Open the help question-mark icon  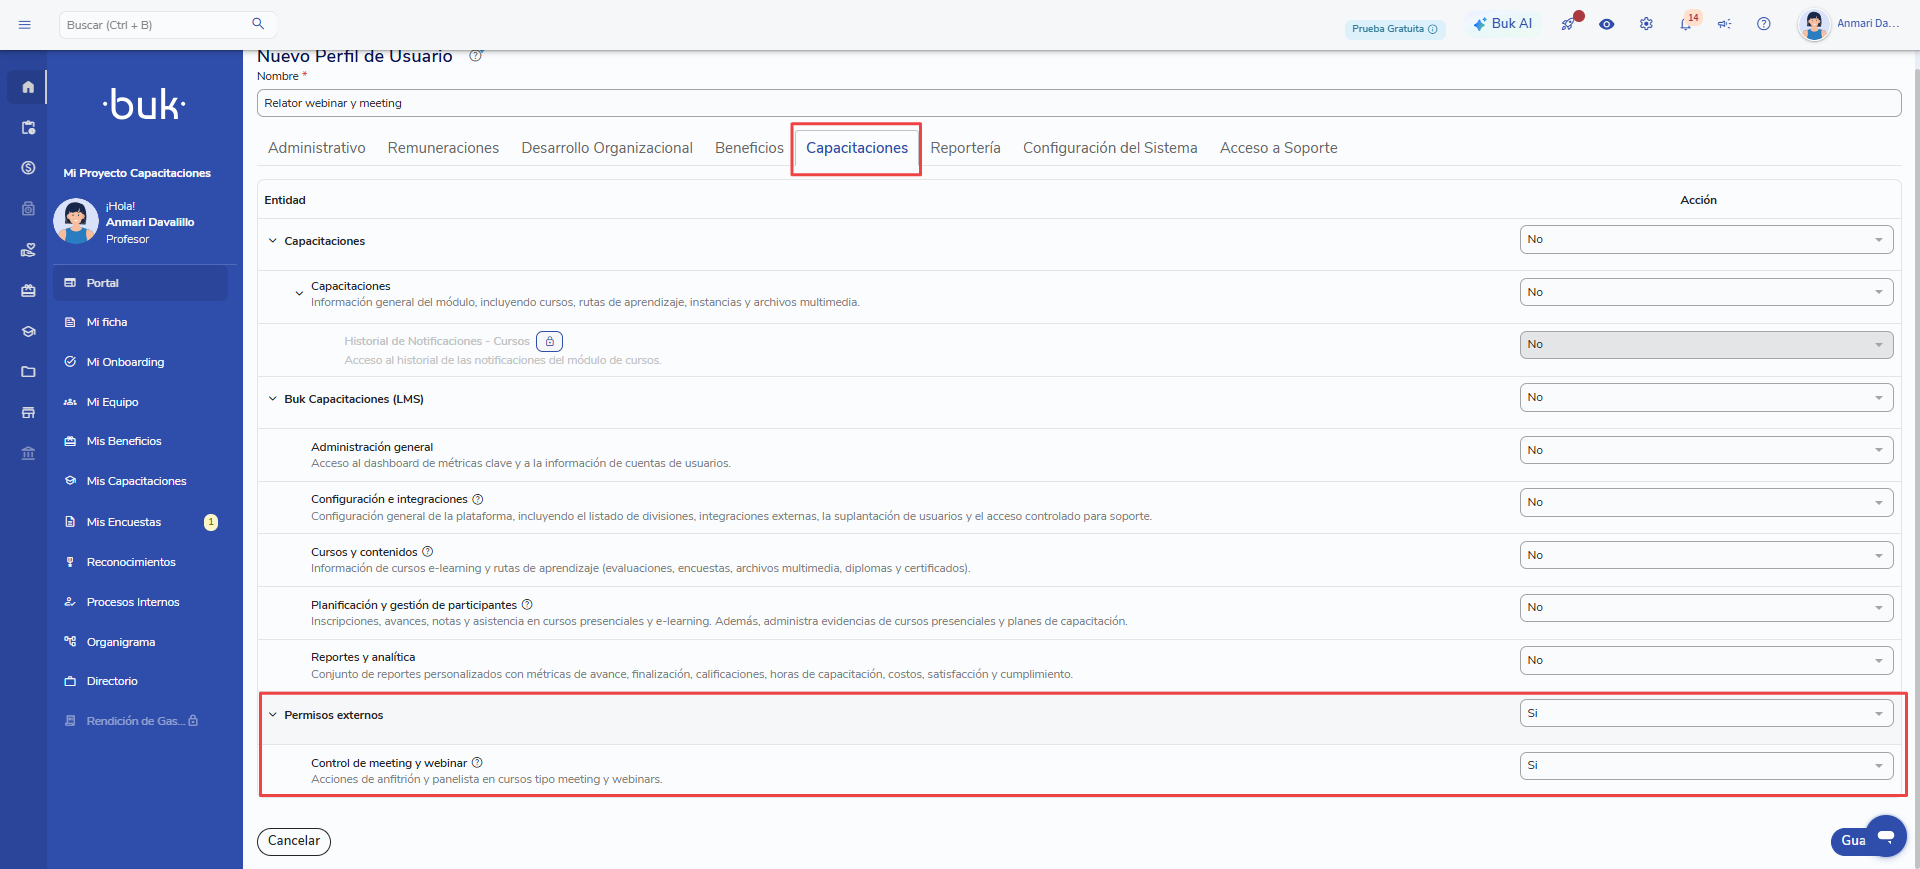pos(1764,24)
